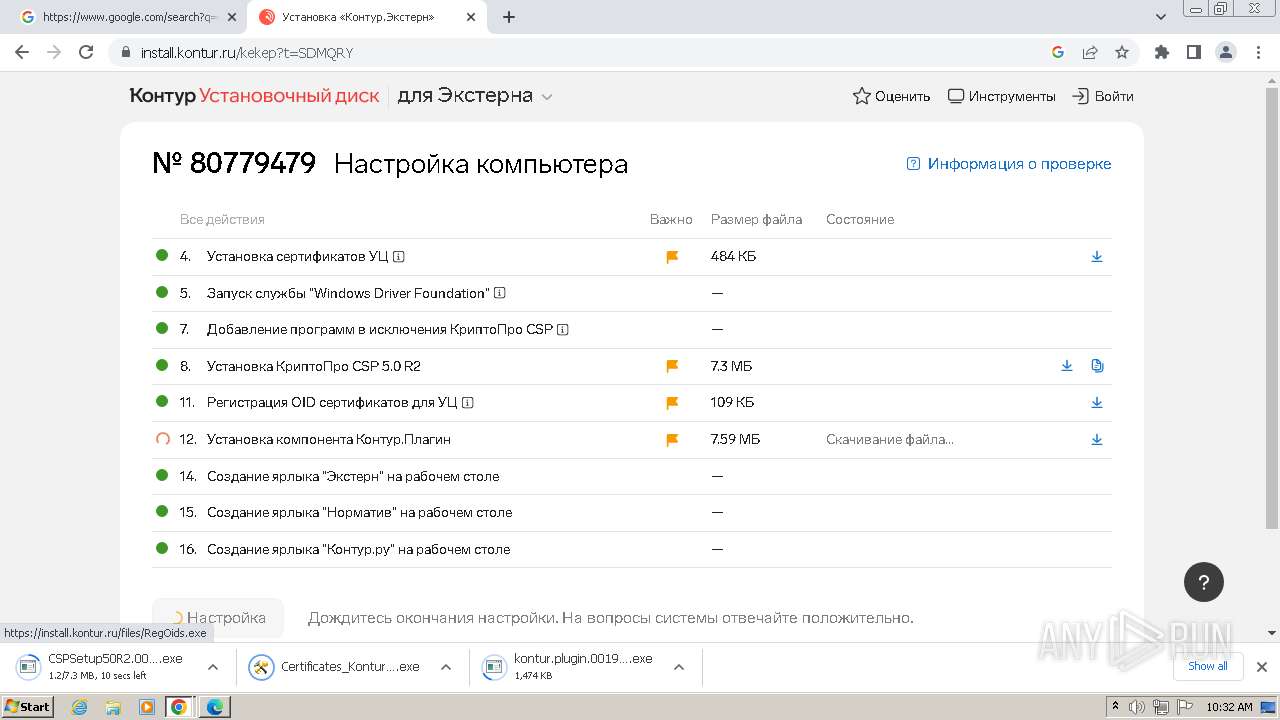The height and width of the screenshot is (720, 1280).
Task: Share this page icon in address bar
Action: [x=1090, y=52]
